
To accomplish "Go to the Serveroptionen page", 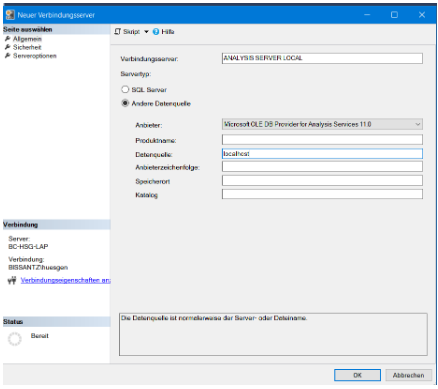I will point(35,56).
